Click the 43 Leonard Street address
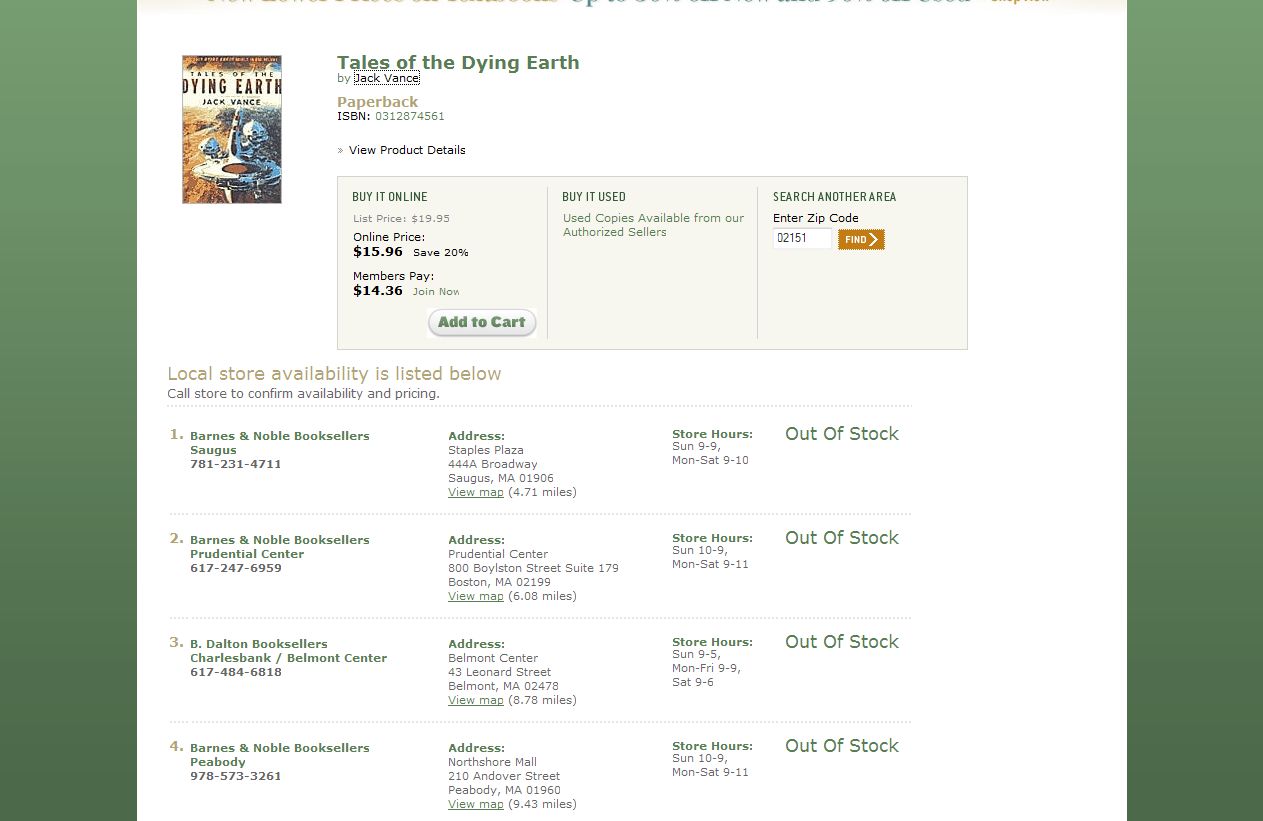Viewport: 1263px width, 821px height. pyautogui.click(x=499, y=672)
